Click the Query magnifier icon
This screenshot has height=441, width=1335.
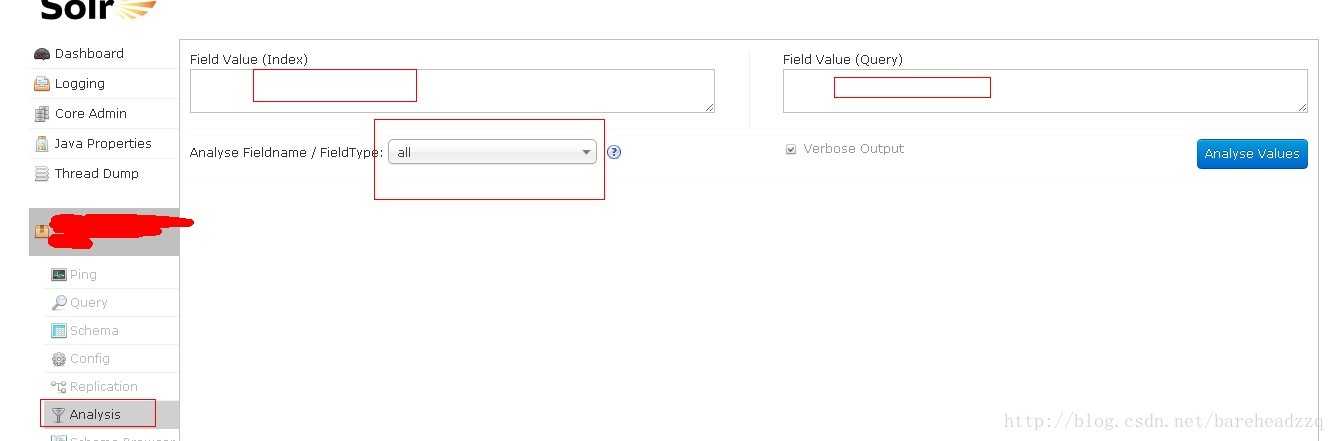click(x=59, y=303)
